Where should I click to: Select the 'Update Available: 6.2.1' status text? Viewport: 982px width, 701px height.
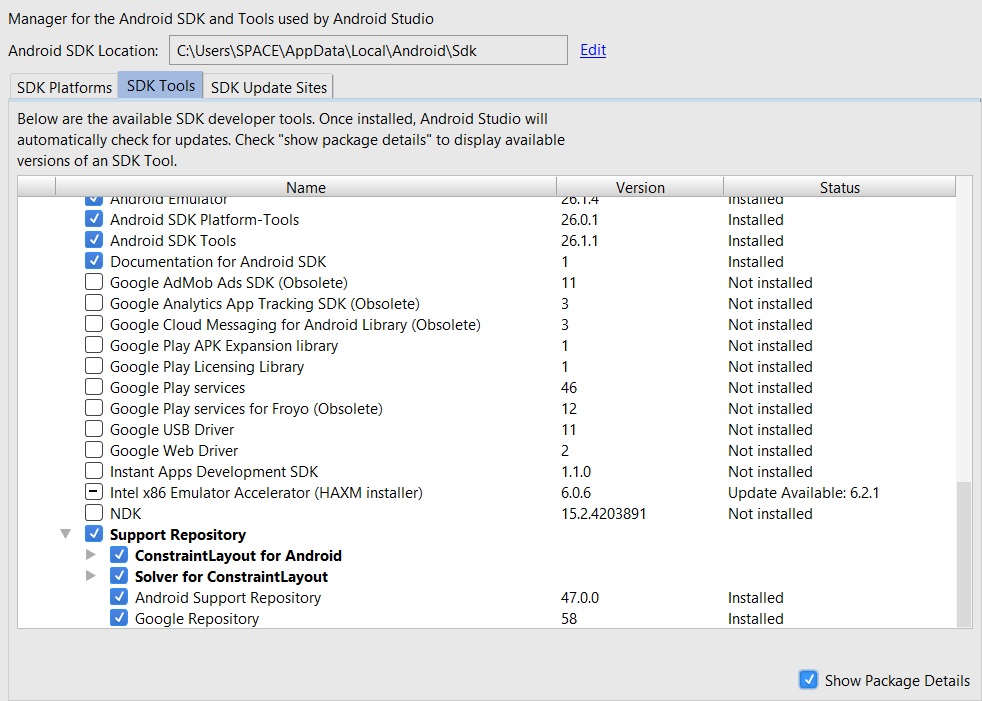804,493
